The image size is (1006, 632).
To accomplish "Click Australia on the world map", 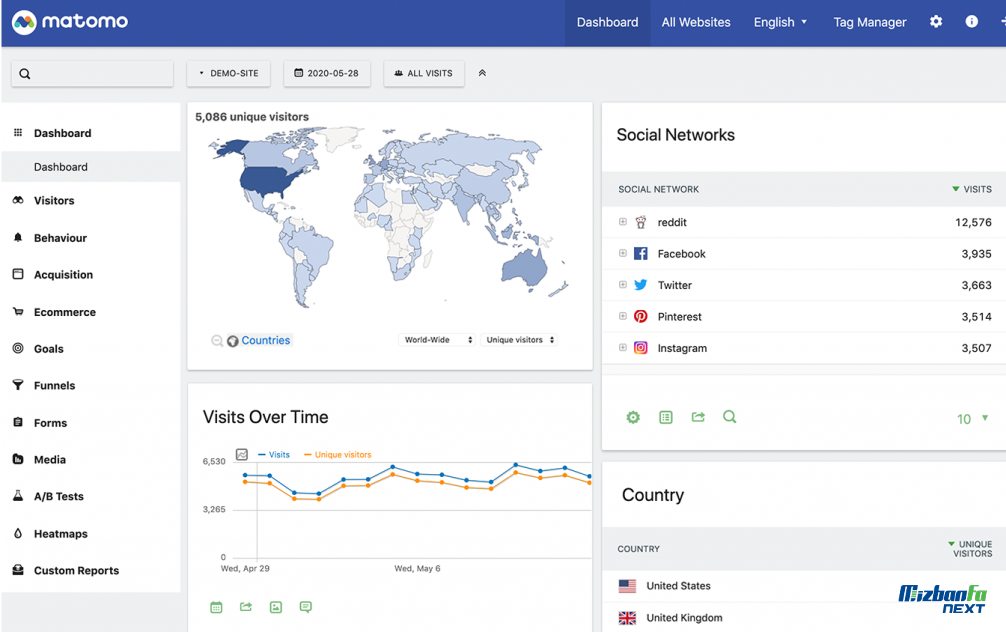I will tap(524, 266).
